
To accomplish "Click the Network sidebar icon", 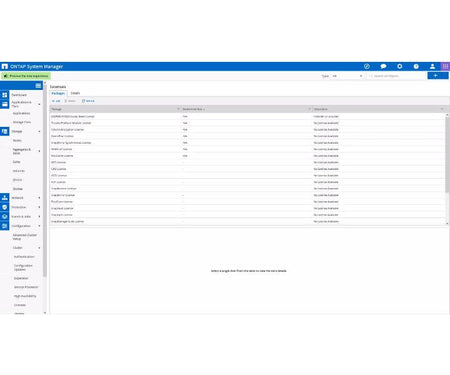I will click(5, 198).
